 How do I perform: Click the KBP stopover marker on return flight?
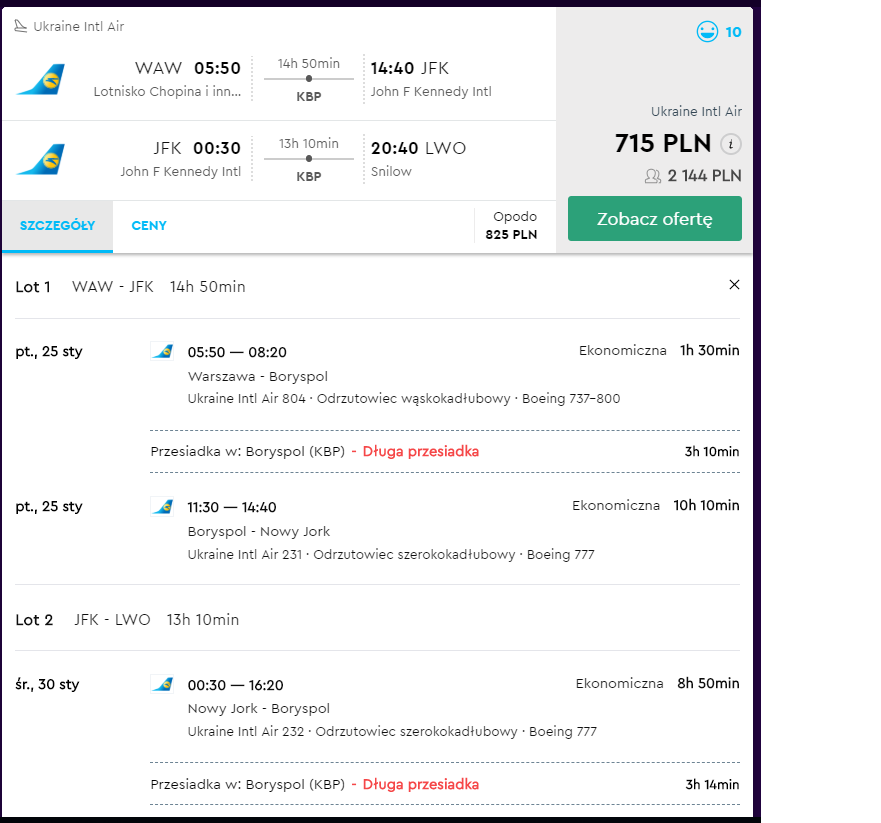[x=308, y=158]
